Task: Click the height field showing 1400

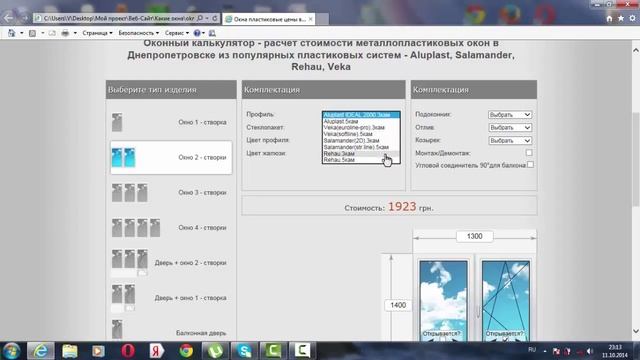Action: click(398, 305)
